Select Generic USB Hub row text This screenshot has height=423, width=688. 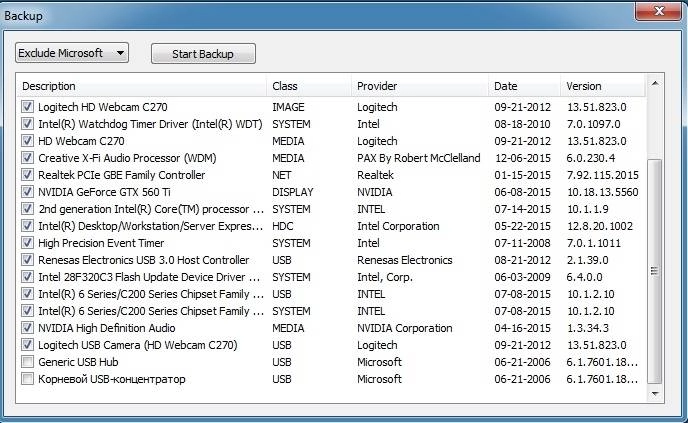click(78, 362)
